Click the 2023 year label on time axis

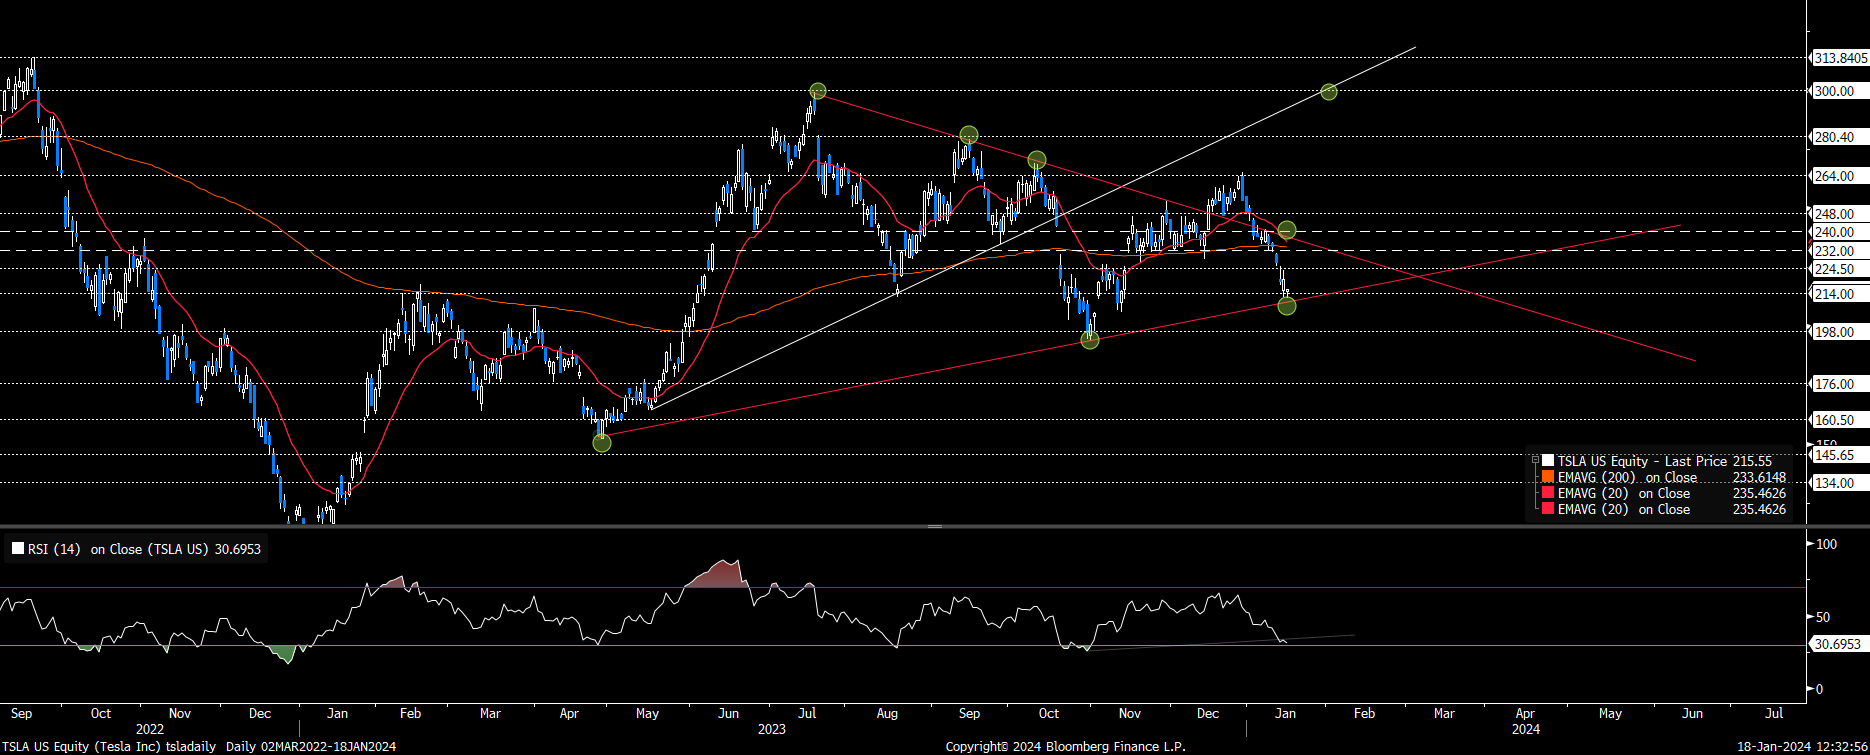click(x=772, y=729)
